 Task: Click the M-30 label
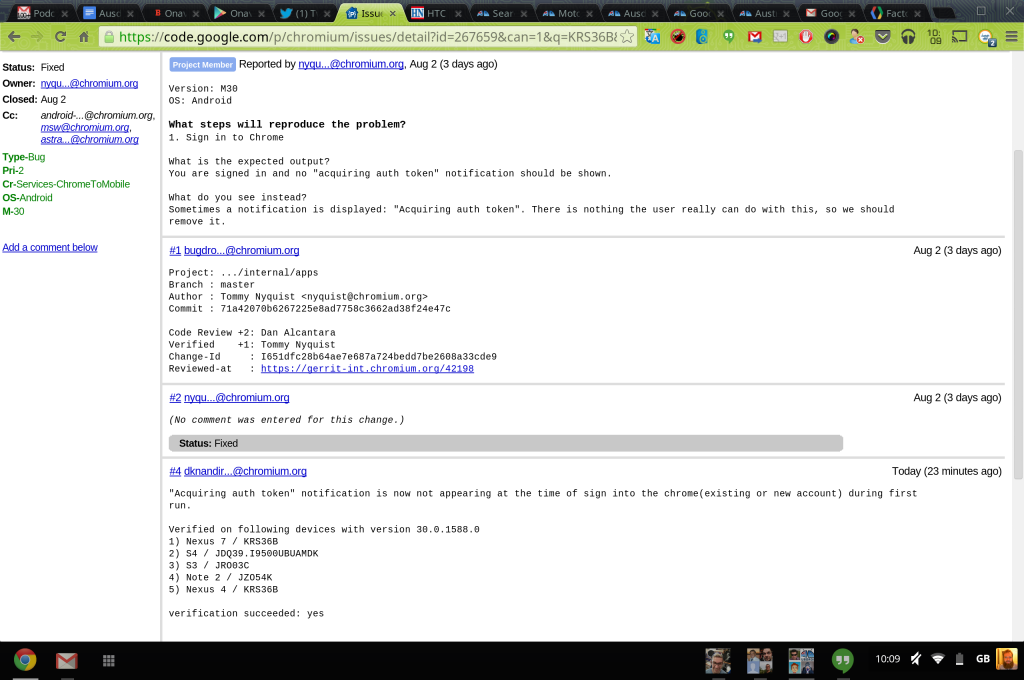tap(13, 212)
